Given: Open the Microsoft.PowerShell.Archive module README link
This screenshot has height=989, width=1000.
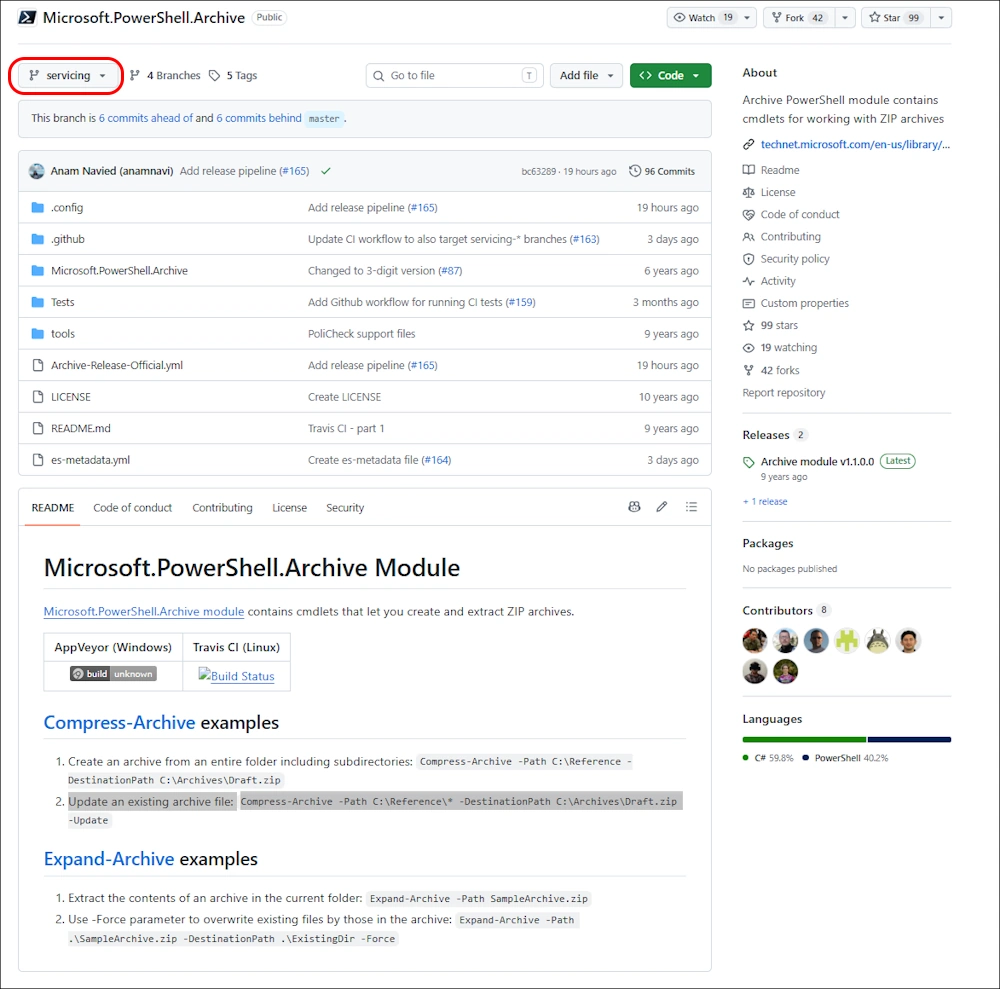Looking at the screenshot, I should (143, 612).
